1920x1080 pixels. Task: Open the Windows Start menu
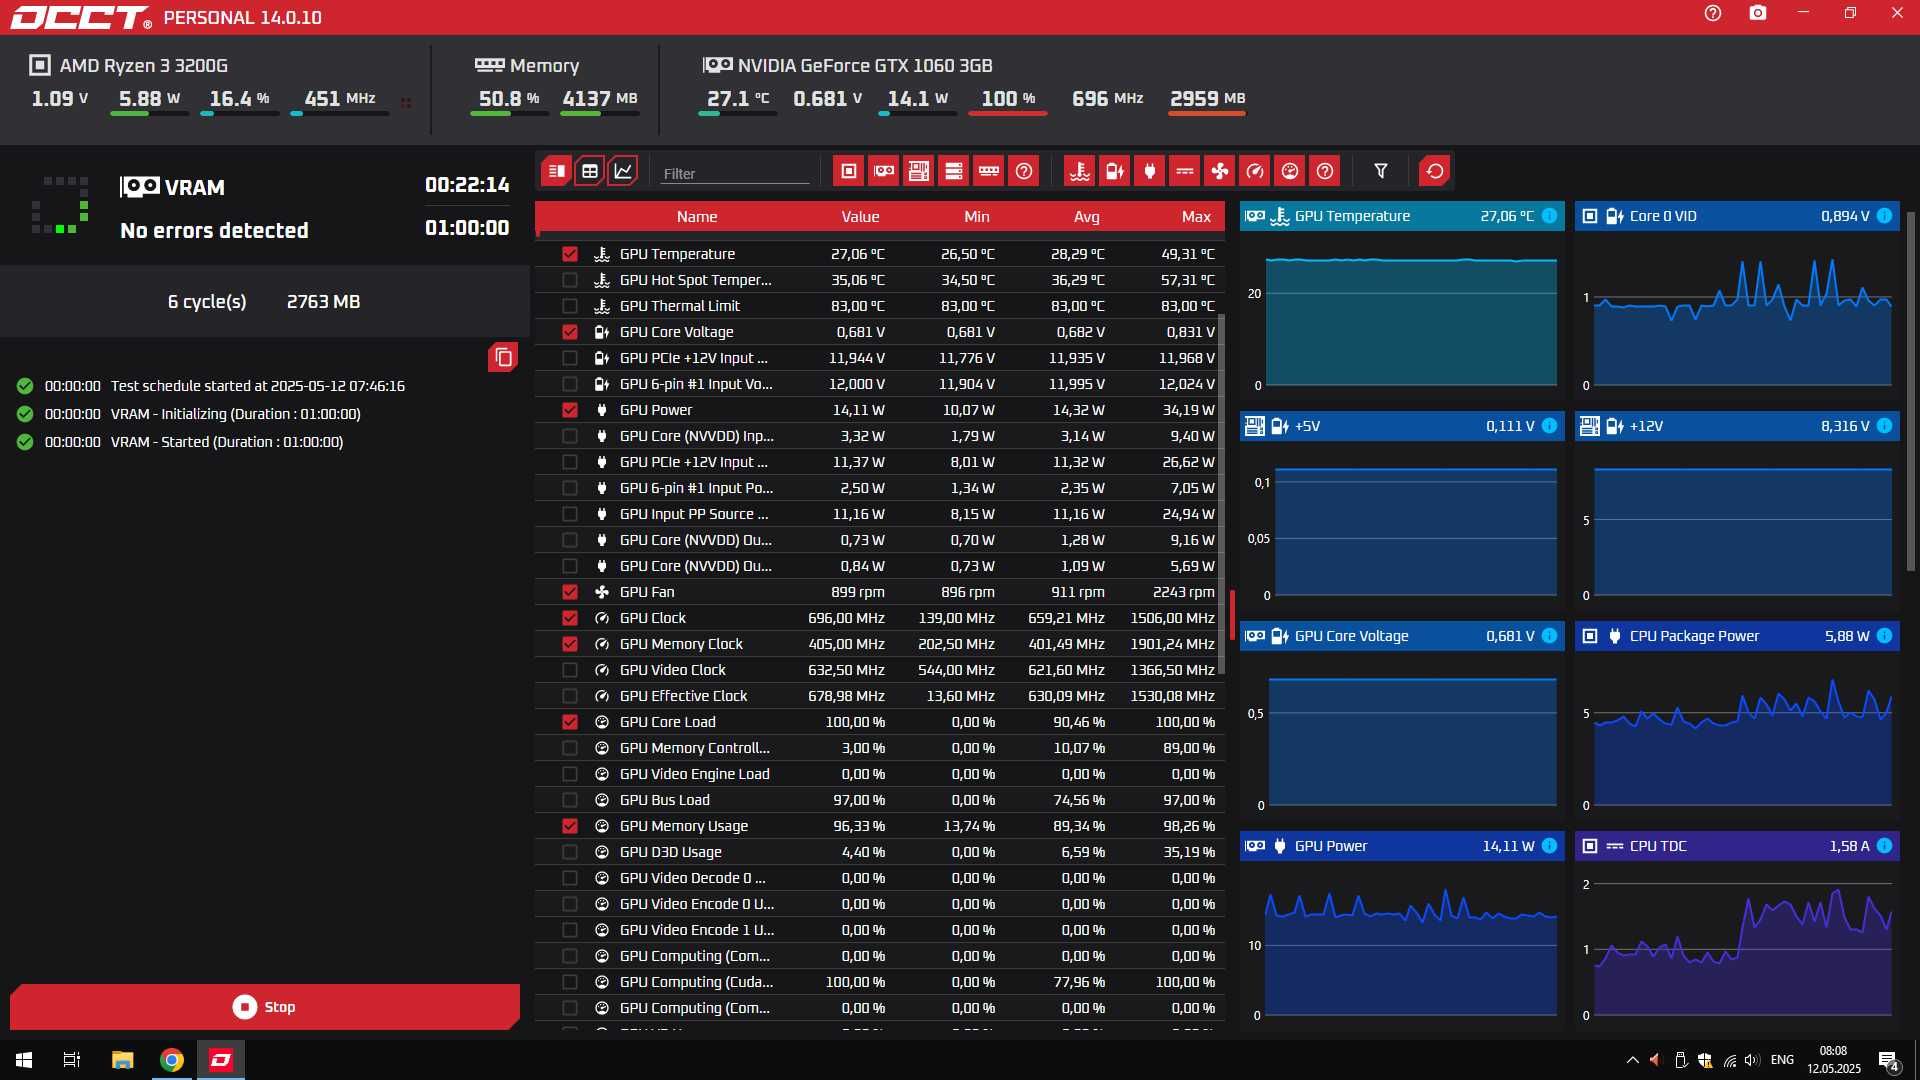pos(24,1060)
